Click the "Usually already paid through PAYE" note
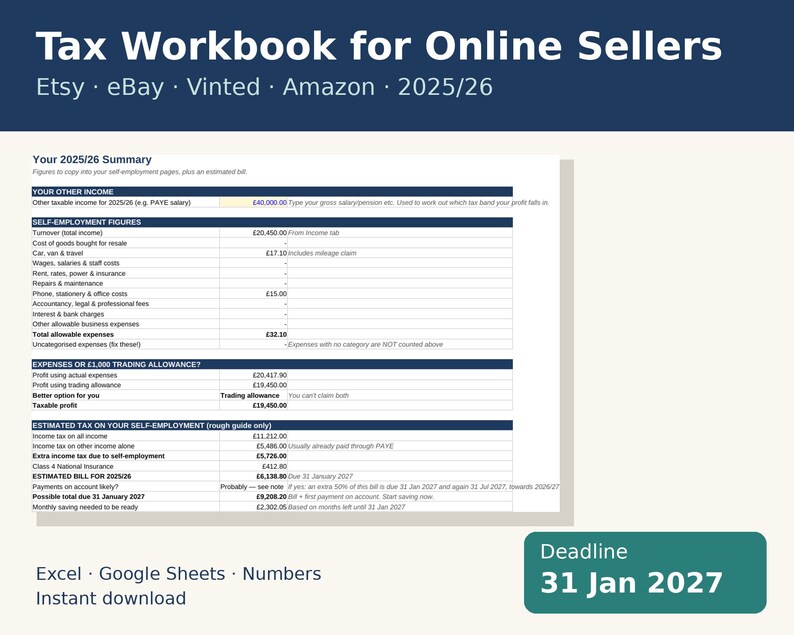 [340, 446]
